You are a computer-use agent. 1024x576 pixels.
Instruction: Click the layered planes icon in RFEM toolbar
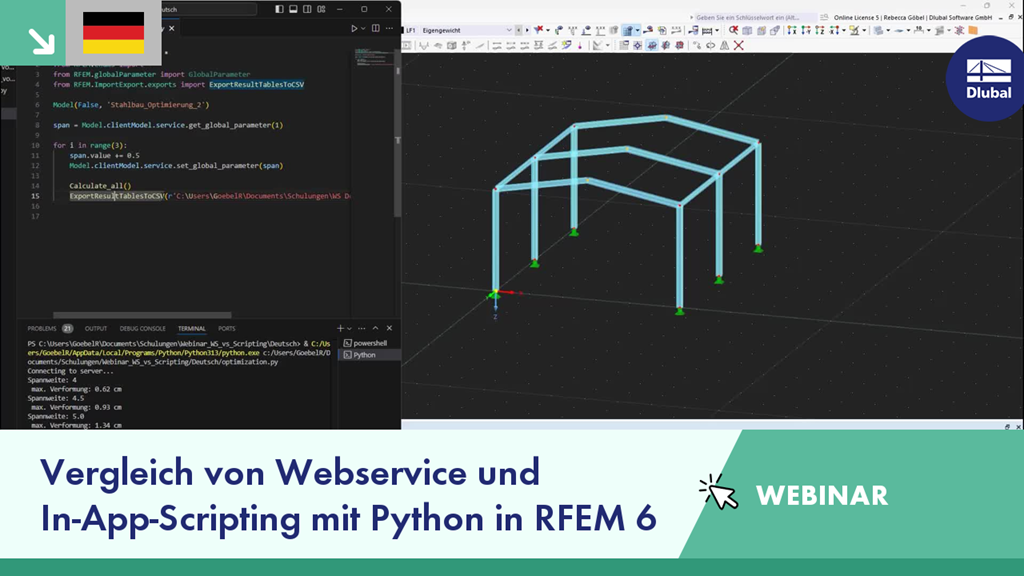(x=878, y=30)
